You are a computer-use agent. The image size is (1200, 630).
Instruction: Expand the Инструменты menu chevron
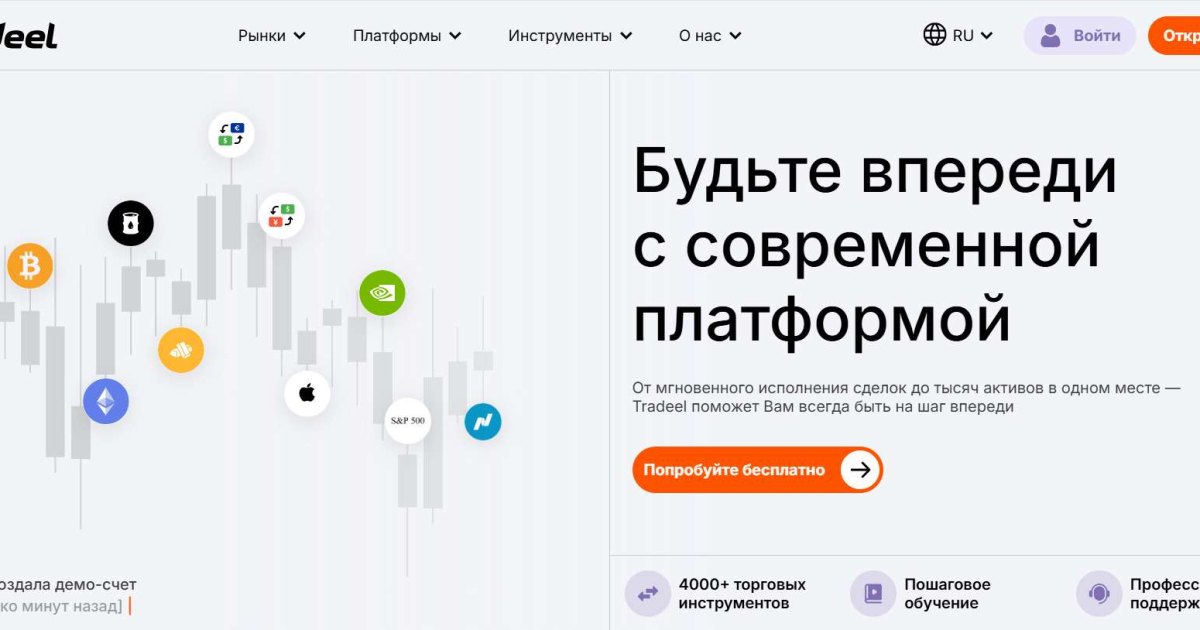click(x=626, y=36)
